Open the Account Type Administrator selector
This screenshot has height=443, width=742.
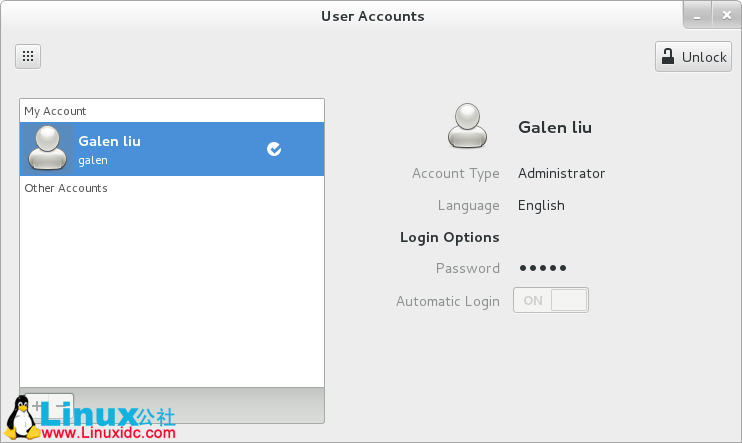point(561,173)
